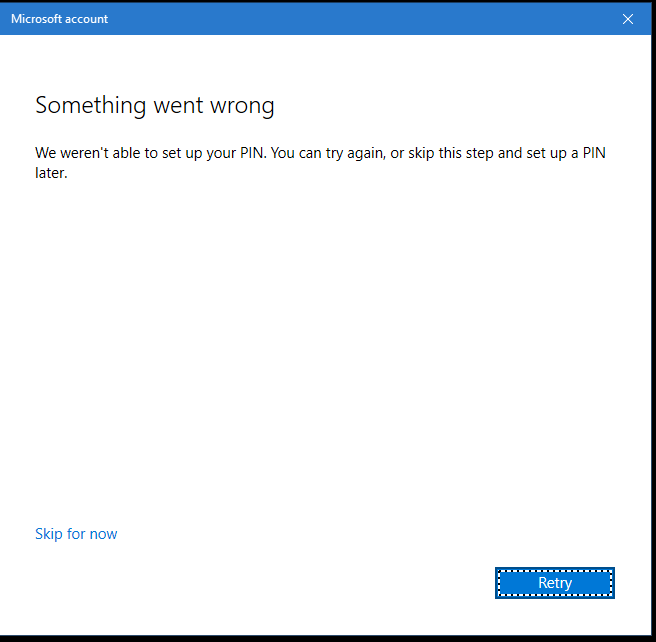
Task: Select the 'Something went wrong' heading
Action: 155,105
